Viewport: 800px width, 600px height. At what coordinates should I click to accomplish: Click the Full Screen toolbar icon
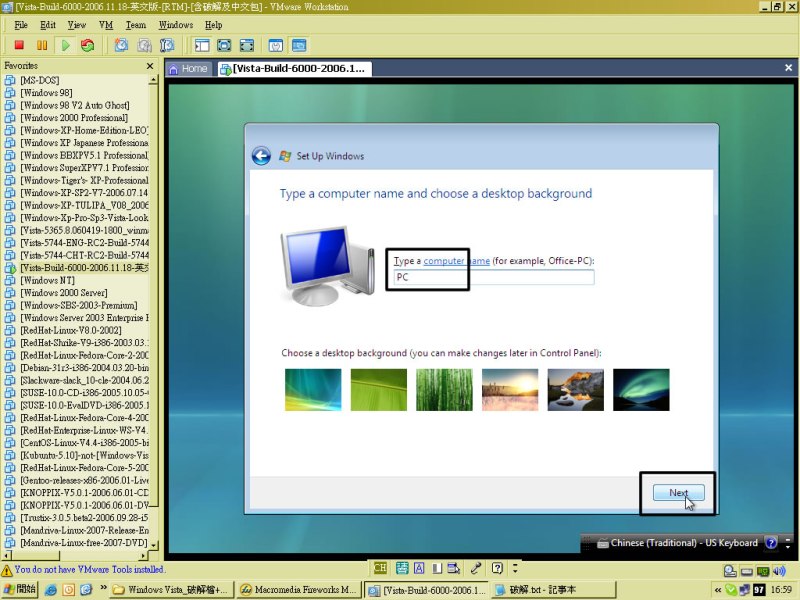click(247, 45)
